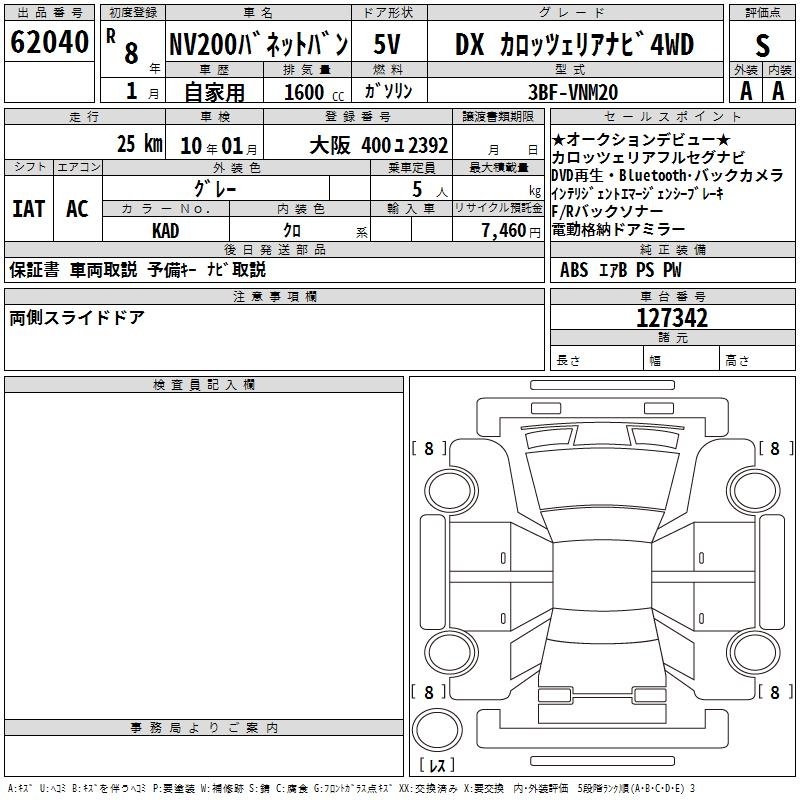Screen dimensions: 800x800
Task: Click the mileage value 25 km
Action: [139, 144]
